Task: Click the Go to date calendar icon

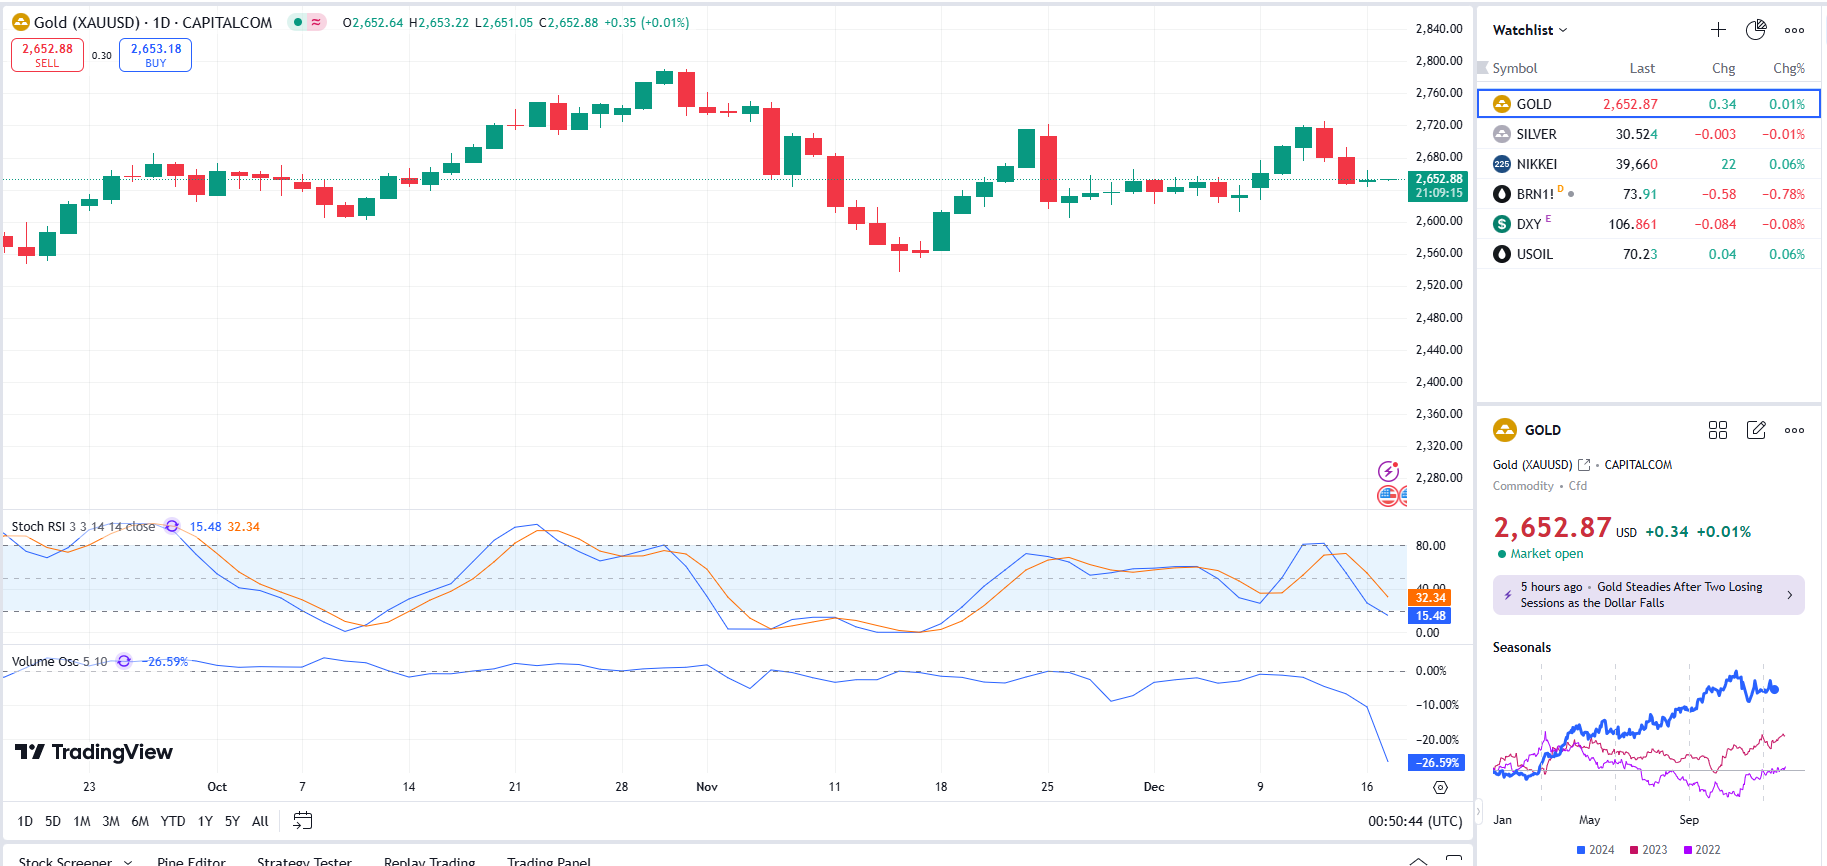Action: (x=302, y=821)
